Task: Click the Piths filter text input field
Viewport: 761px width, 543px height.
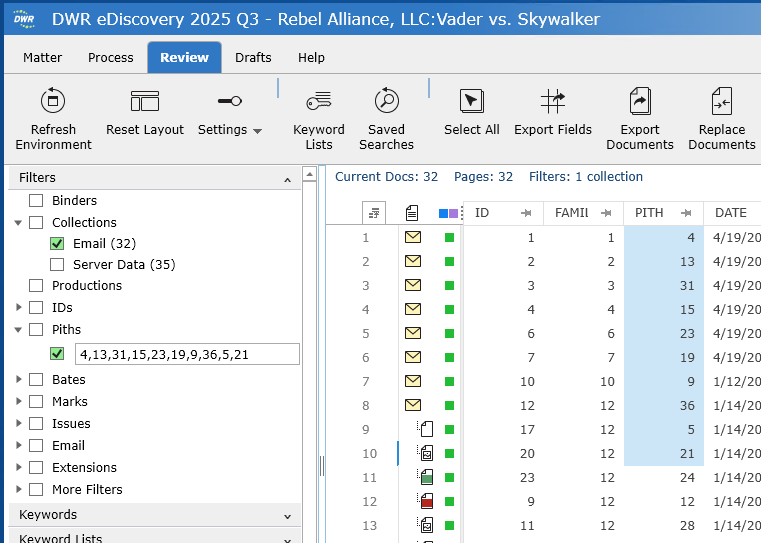Action: 187,354
